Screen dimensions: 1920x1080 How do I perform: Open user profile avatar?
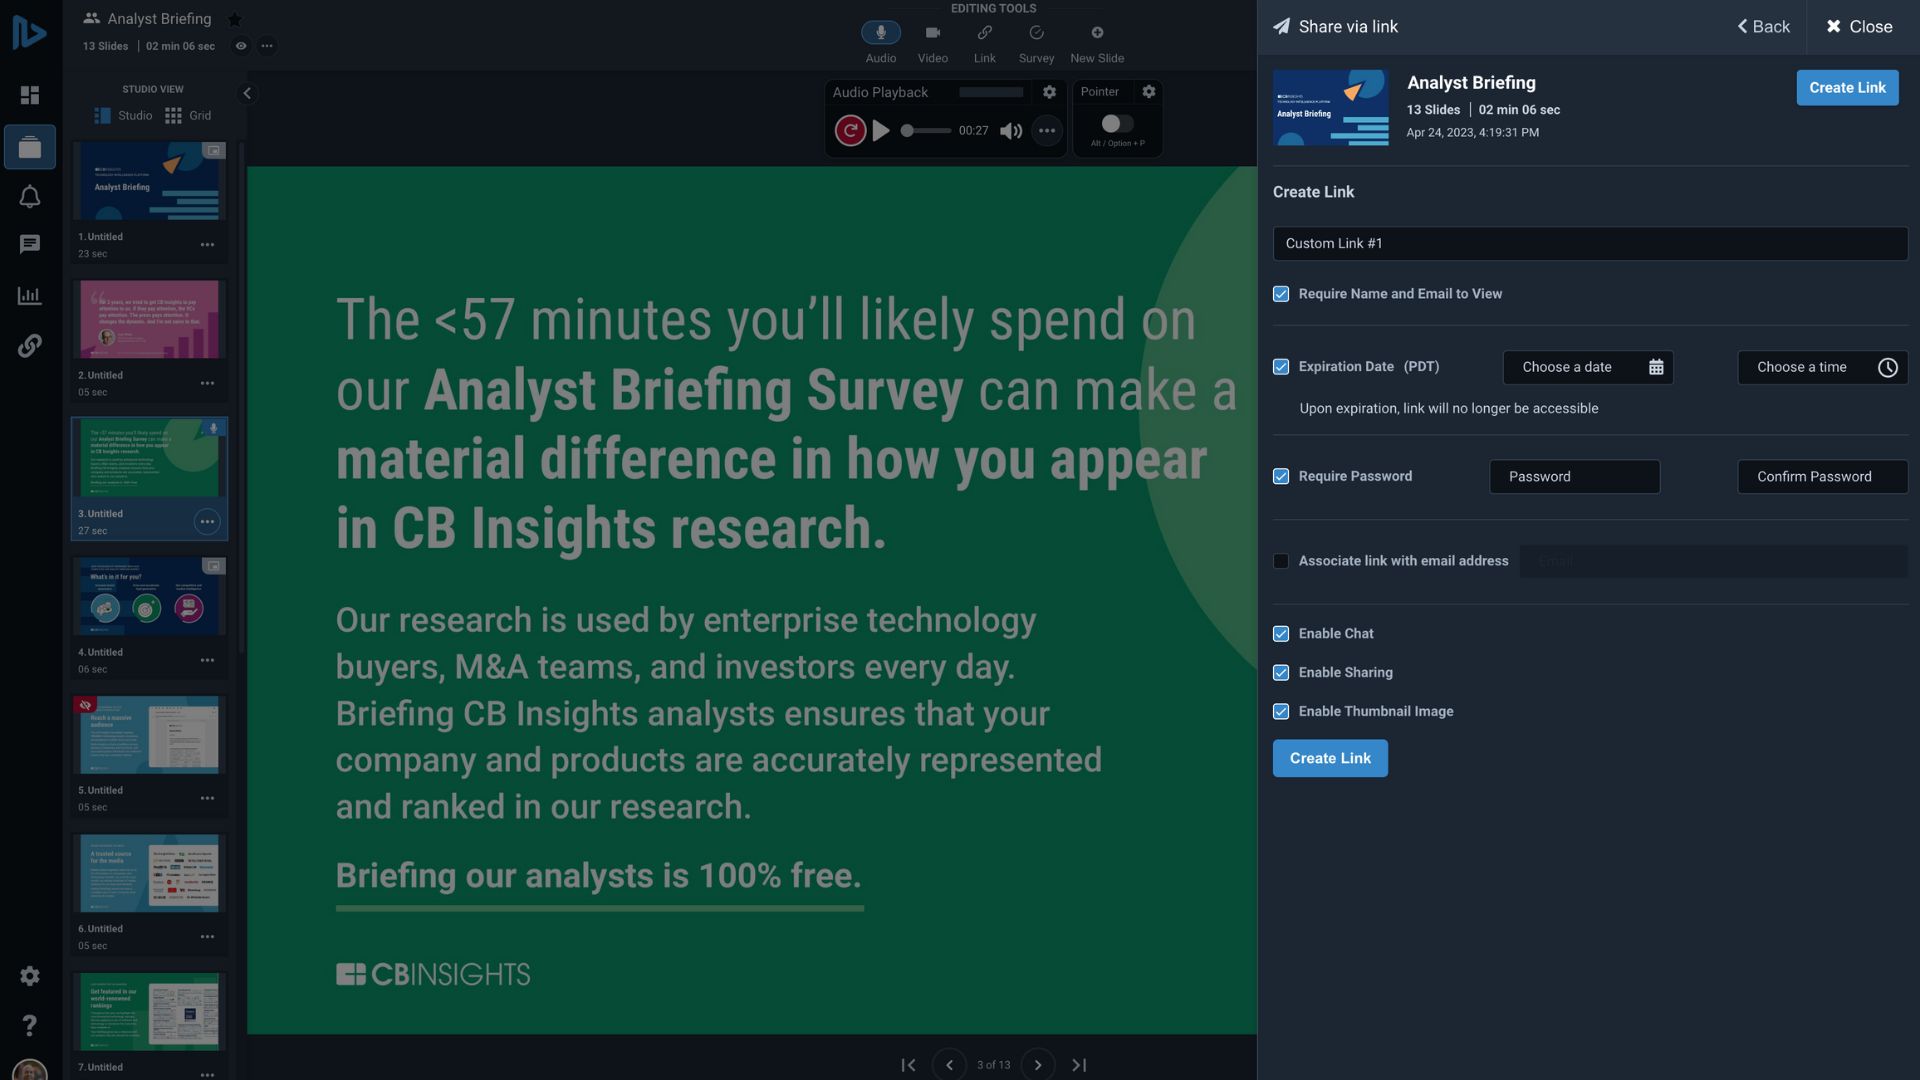tap(30, 1069)
